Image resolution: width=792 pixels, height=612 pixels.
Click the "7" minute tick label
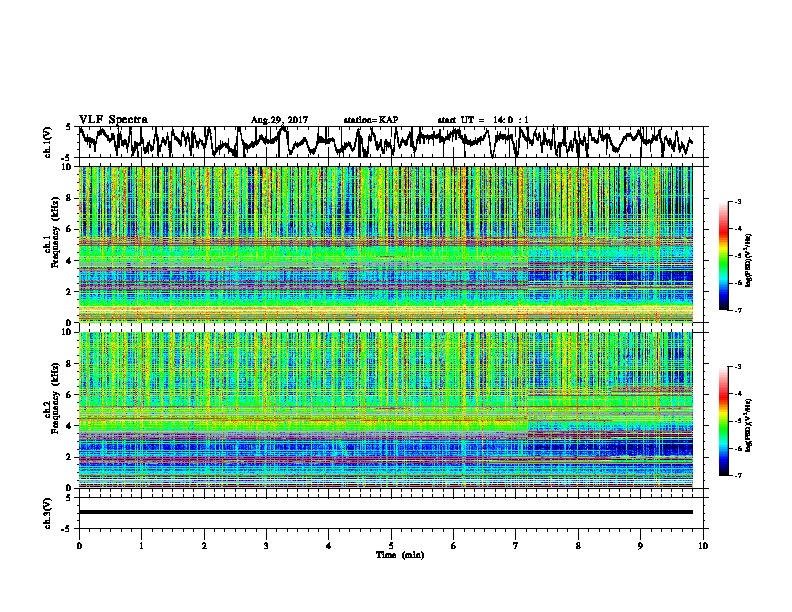[x=516, y=546]
